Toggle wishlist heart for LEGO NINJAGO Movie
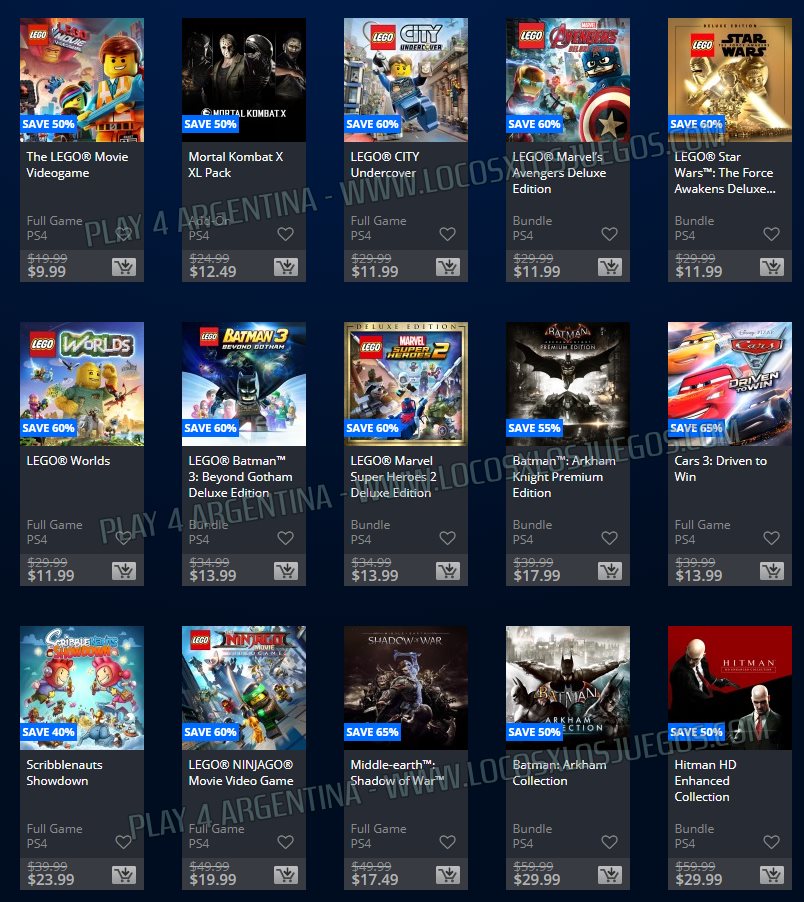Image resolution: width=804 pixels, height=902 pixels. click(x=286, y=842)
